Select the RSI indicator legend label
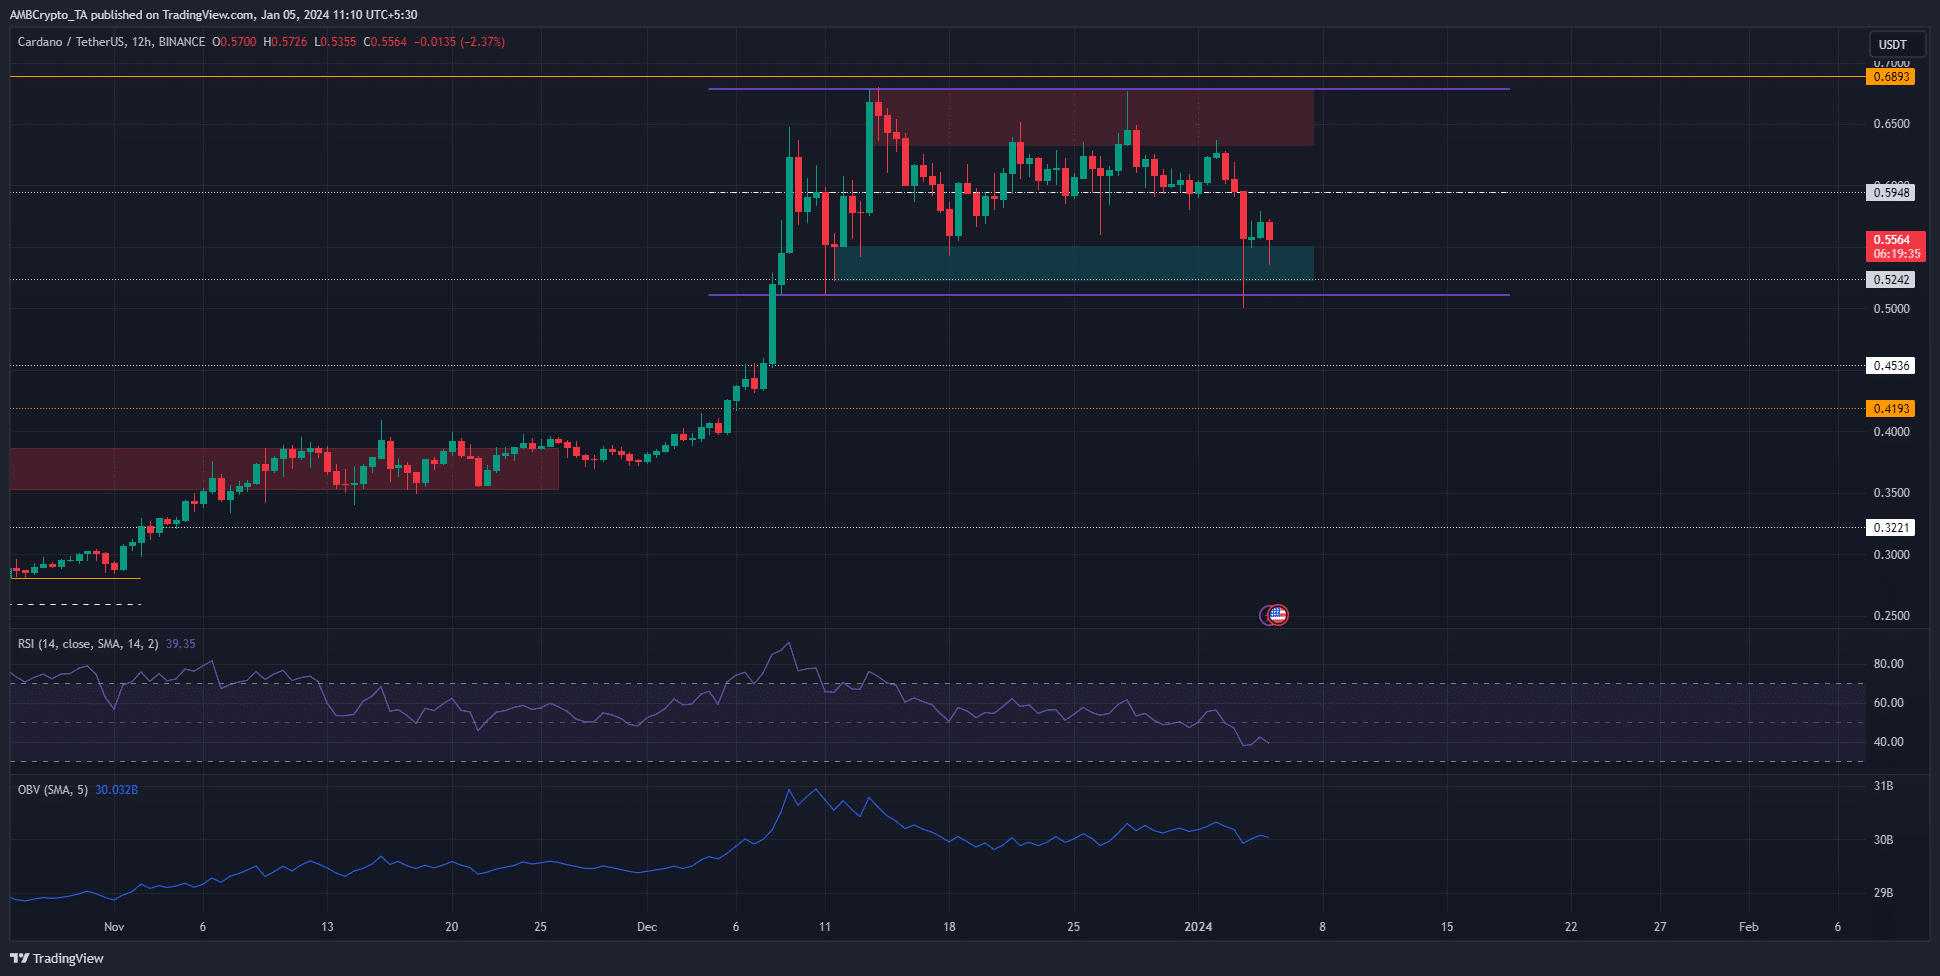Image resolution: width=1940 pixels, height=976 pixels. click(88, 644)
